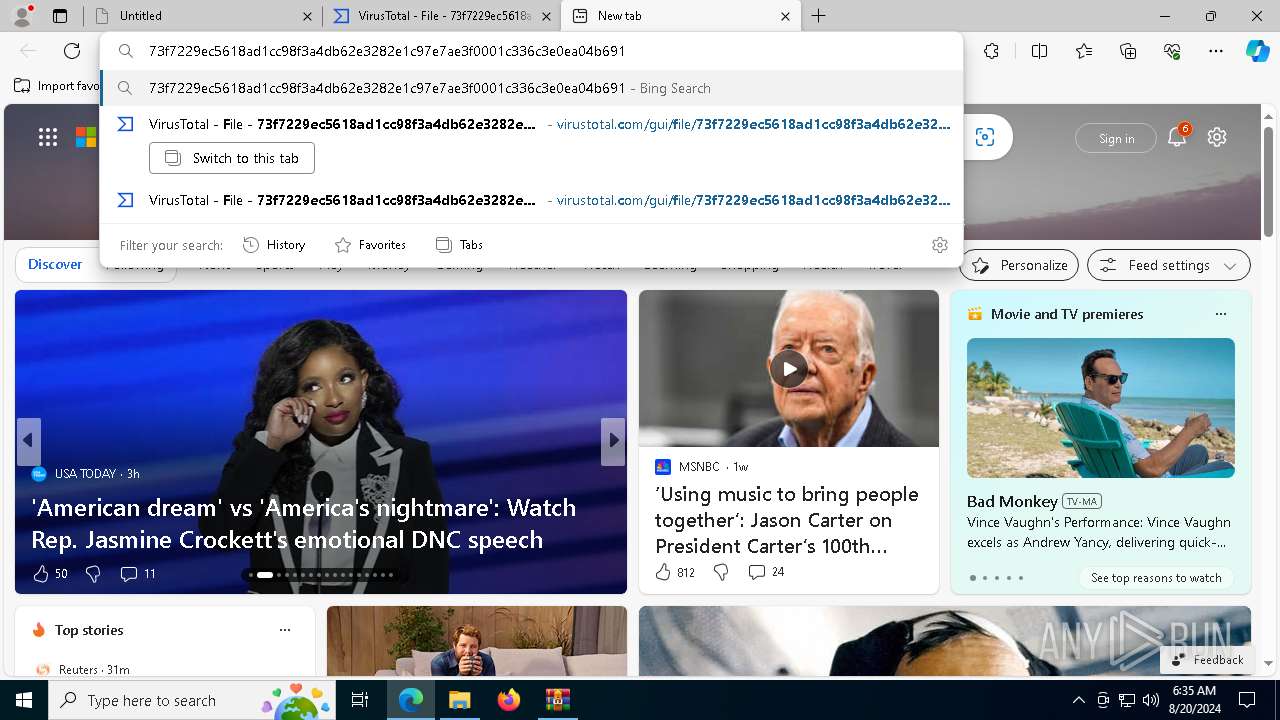Filter search by Favorites
This screenshot has height=720, width=1280.
tap(370, 245)
